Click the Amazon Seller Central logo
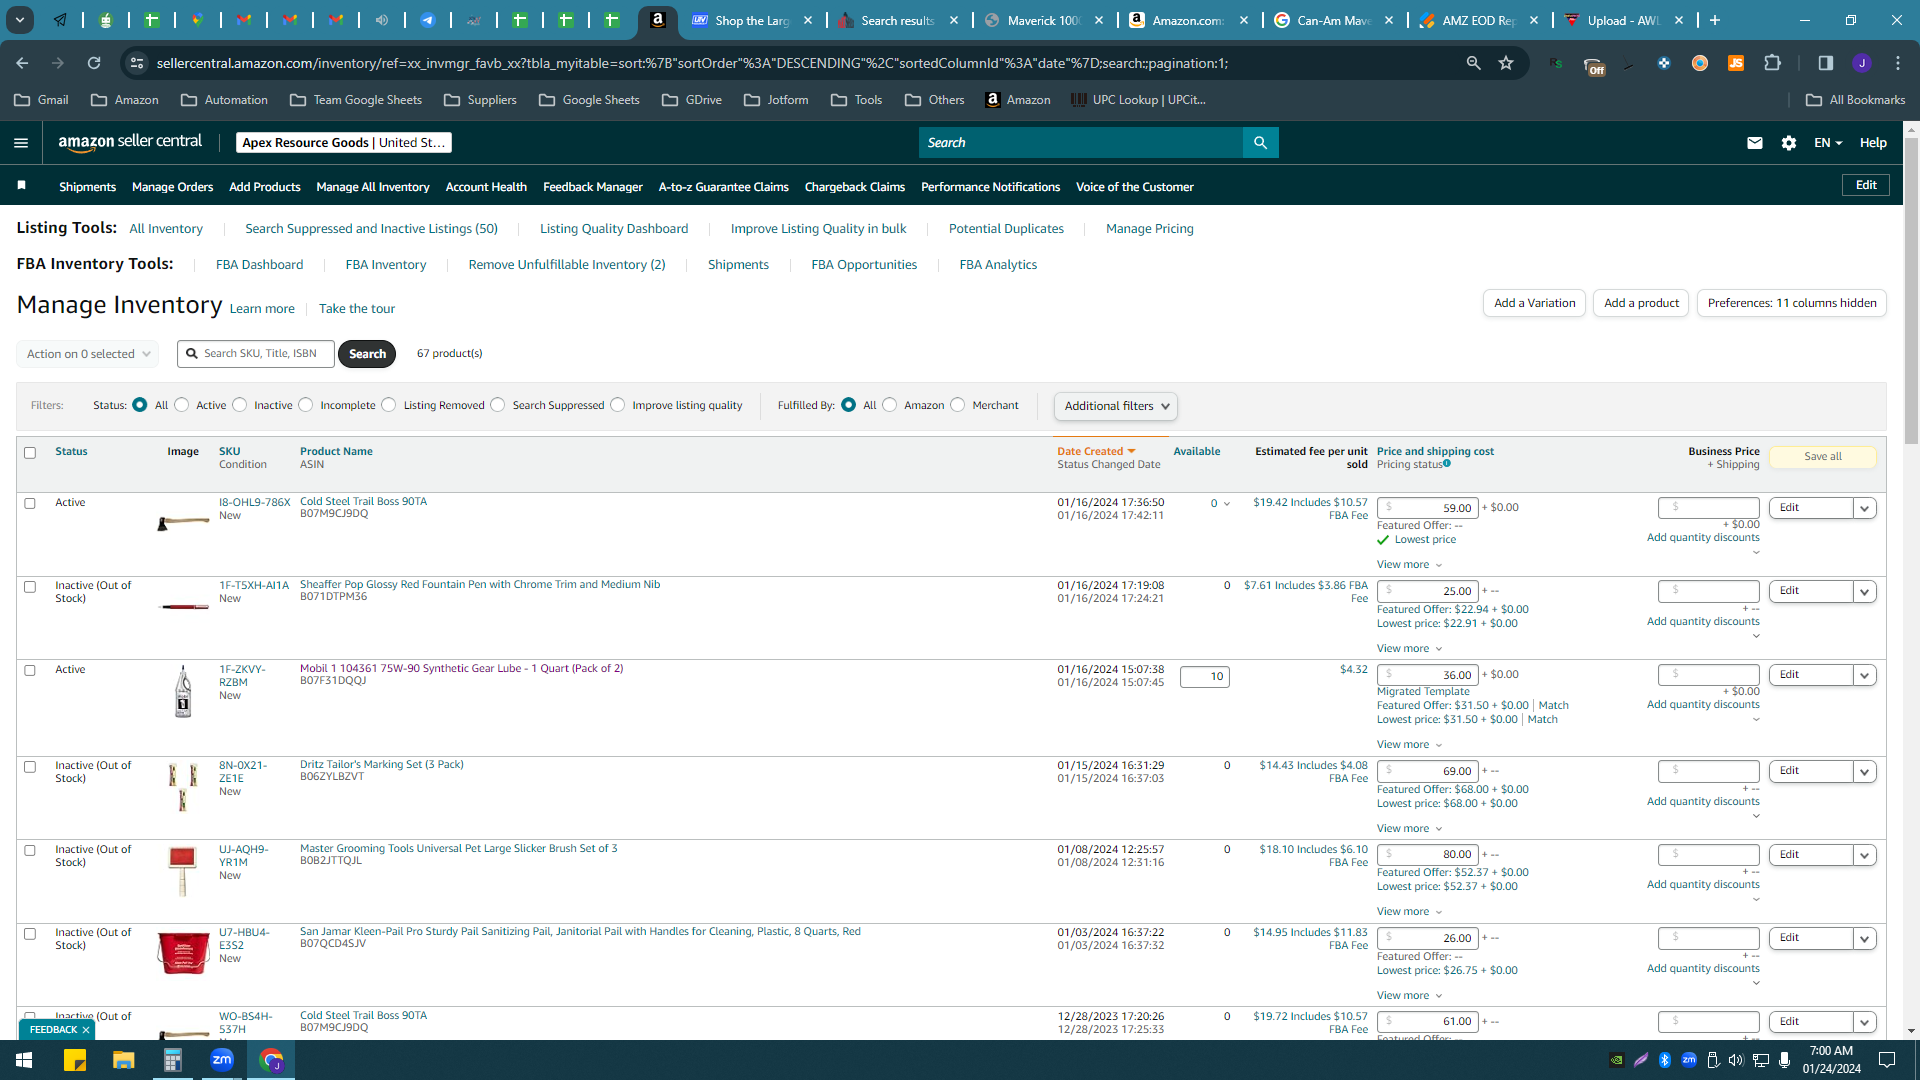 (x=130, y=142)
